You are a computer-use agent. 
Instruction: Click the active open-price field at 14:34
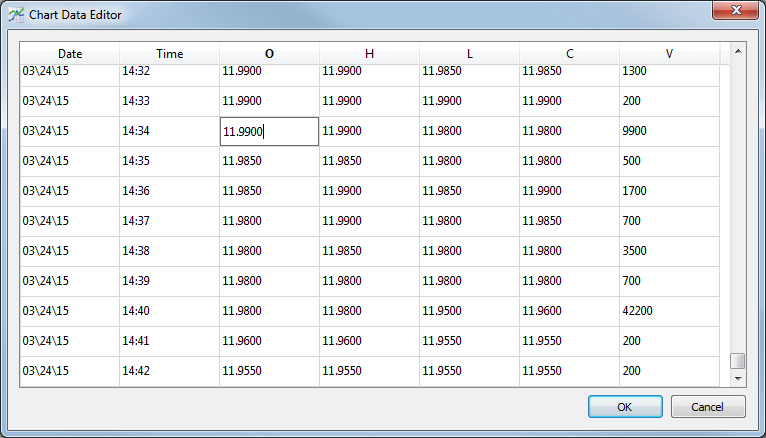coord(269,131)
